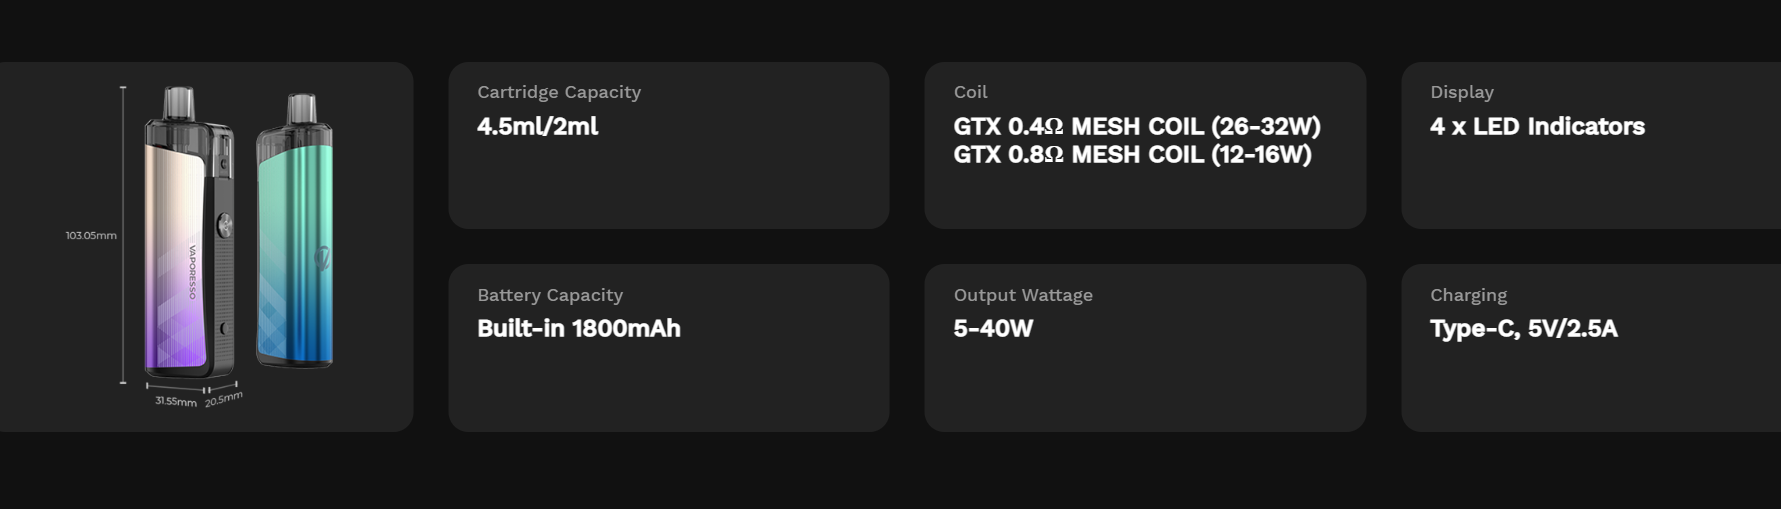Image resolution: width=1781 pixels, height=509 pixels.
Task: Click the 20.5mm depth dimension label
Action: click(224, 398)
